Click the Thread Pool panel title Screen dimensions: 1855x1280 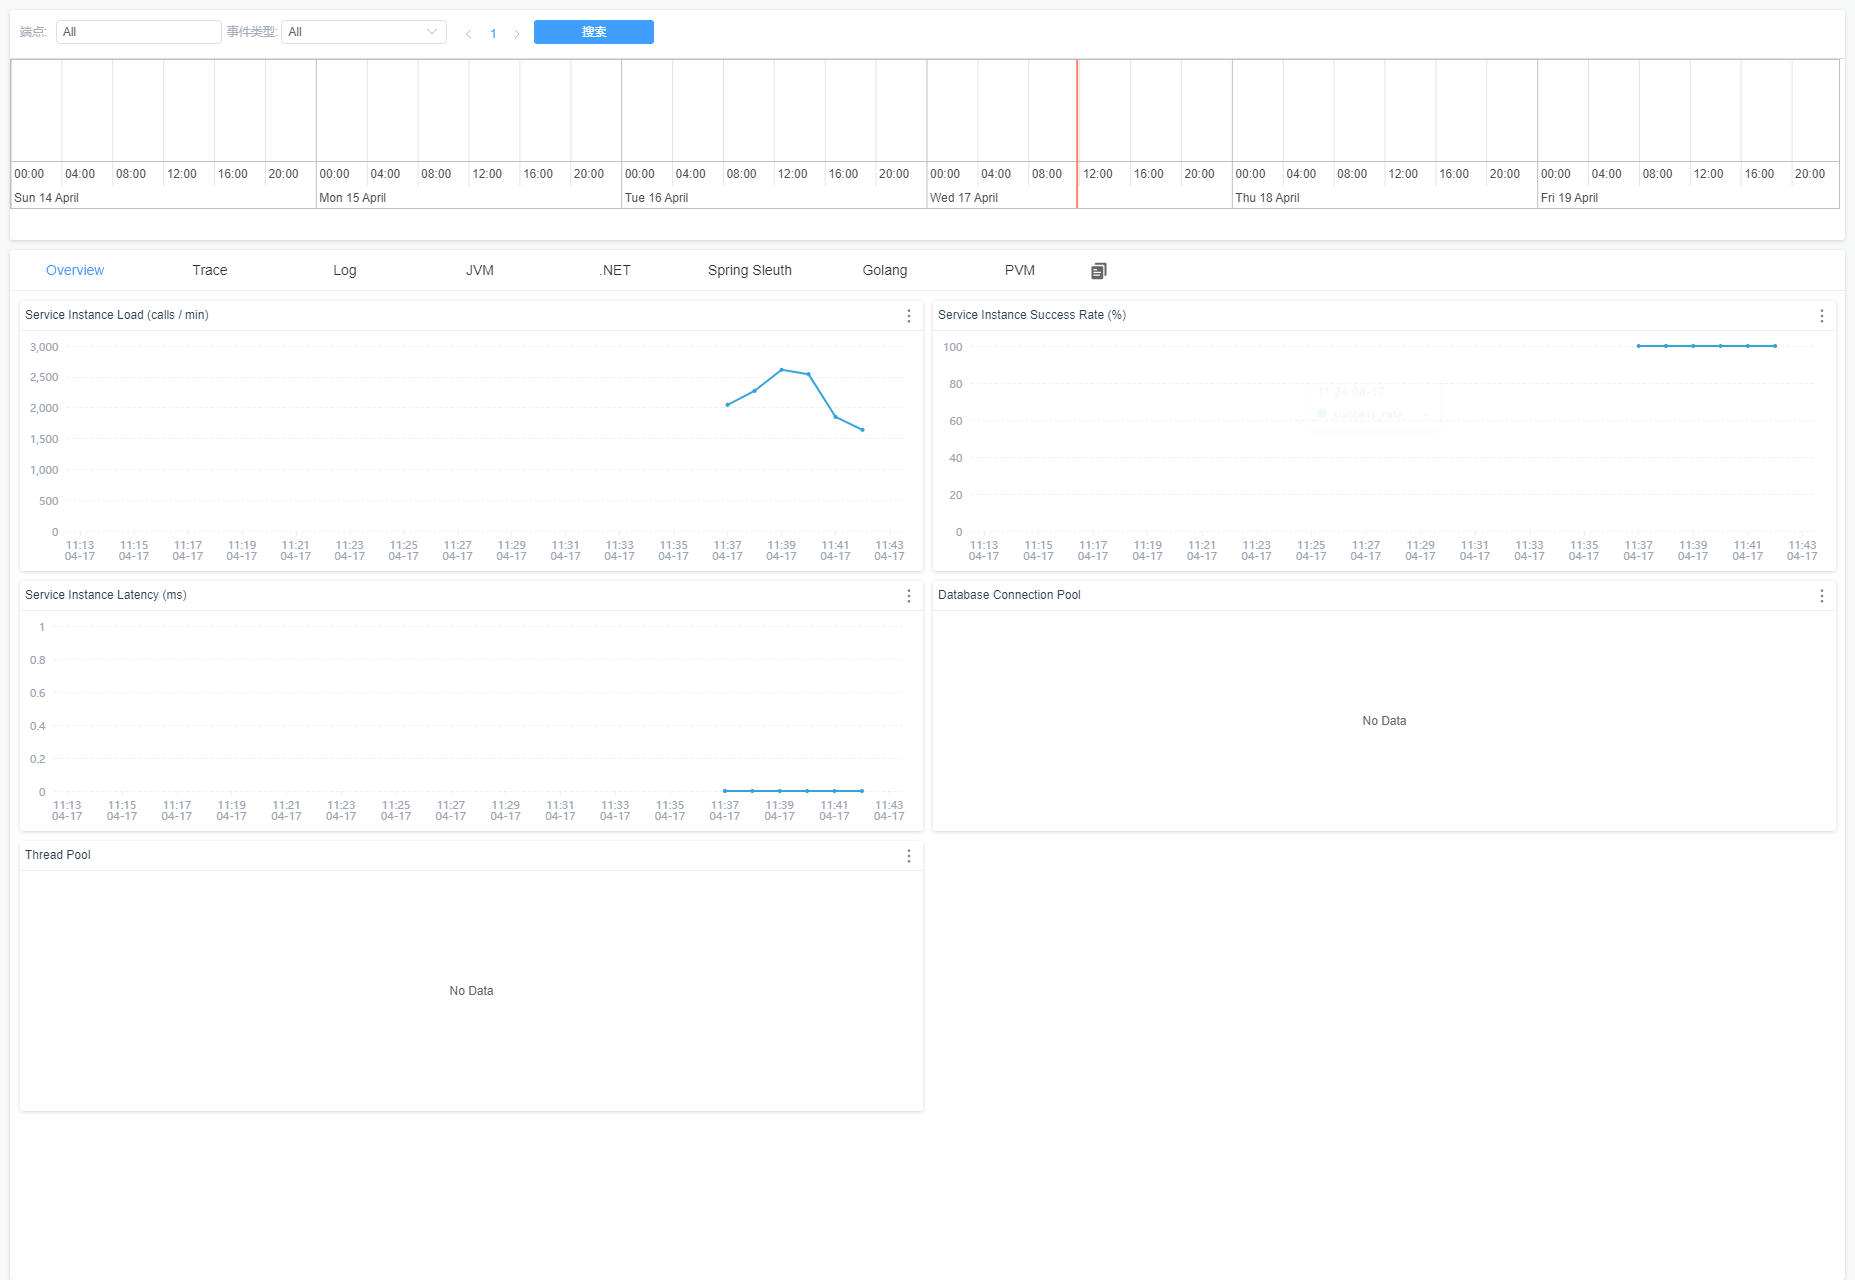[x=58, y=855]
